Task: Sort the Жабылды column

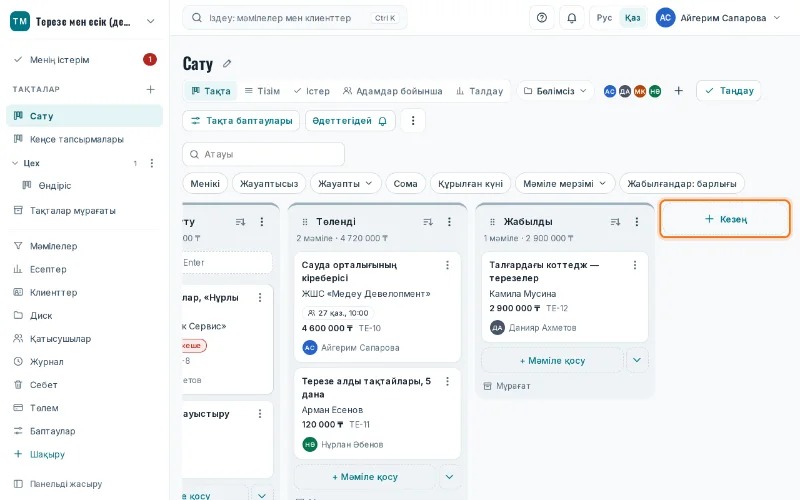Action: 615,222
